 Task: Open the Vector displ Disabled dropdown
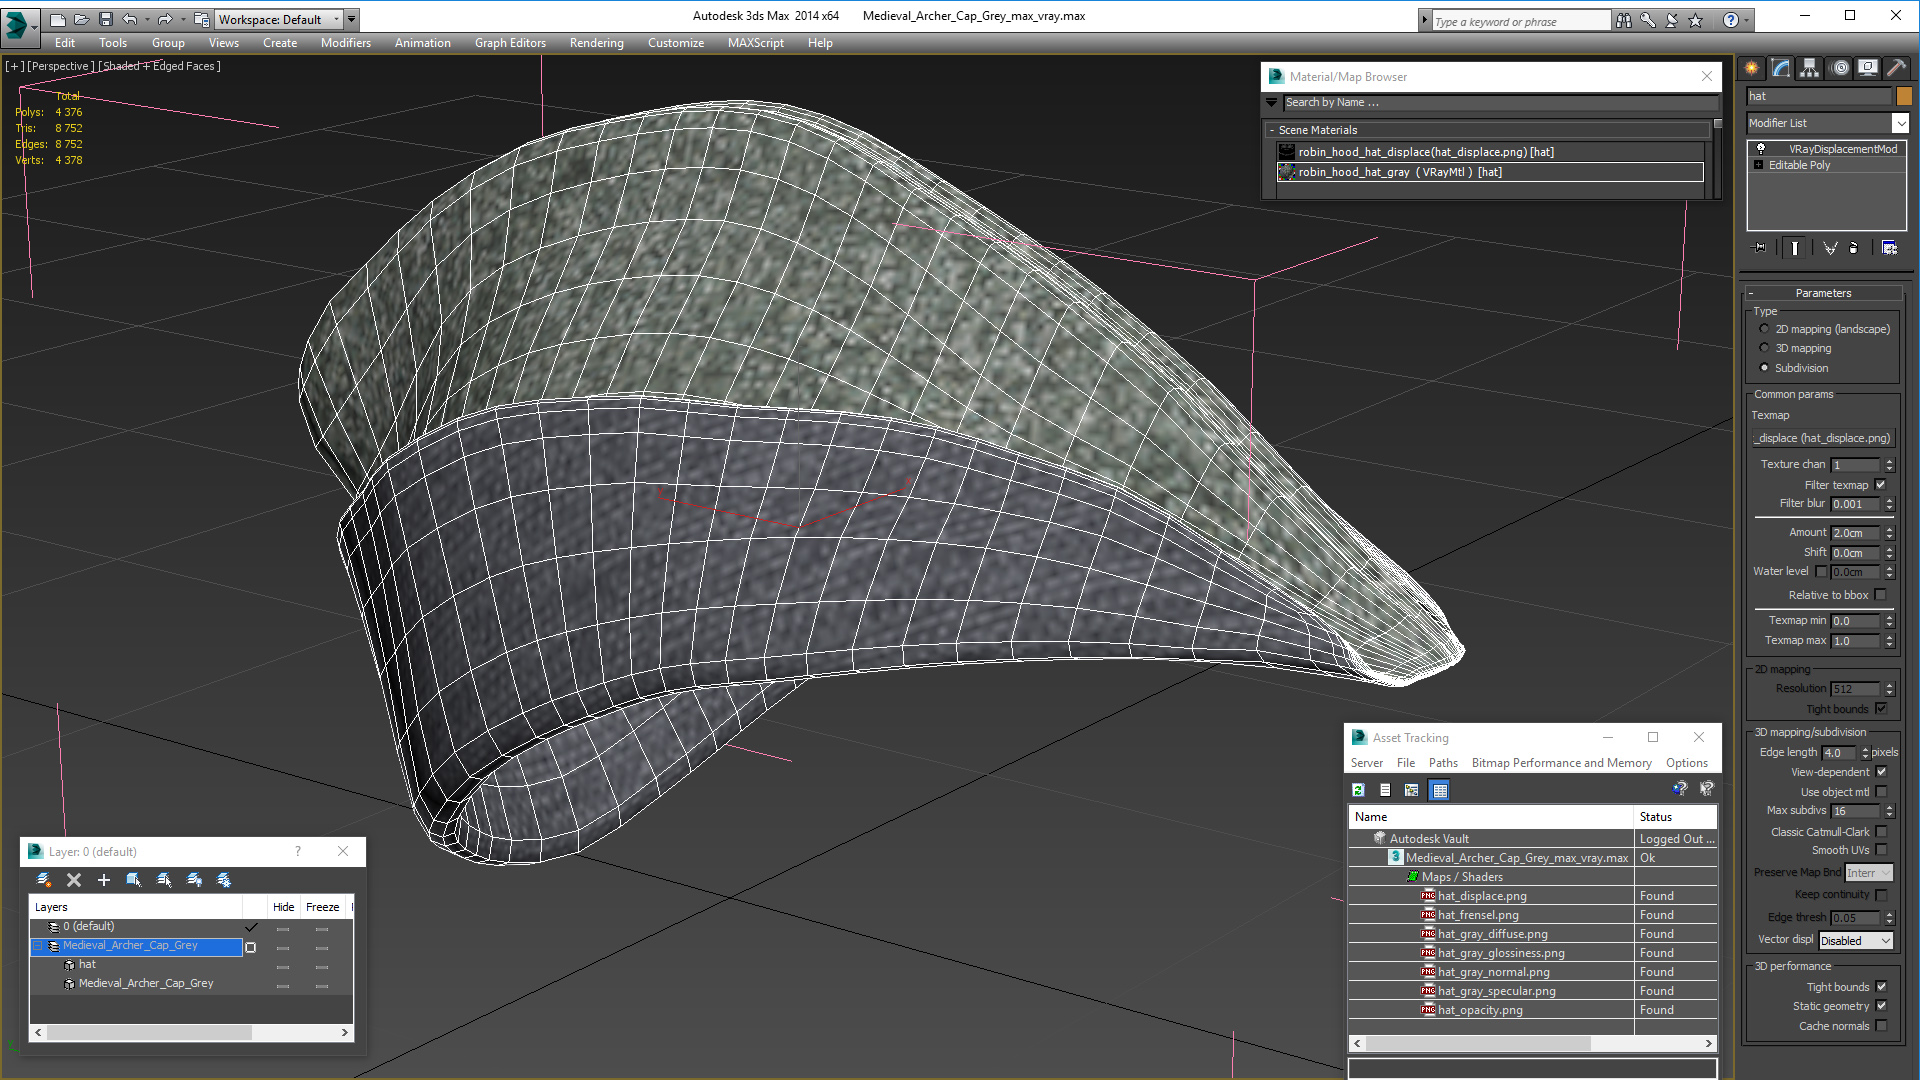point(1856,941)
